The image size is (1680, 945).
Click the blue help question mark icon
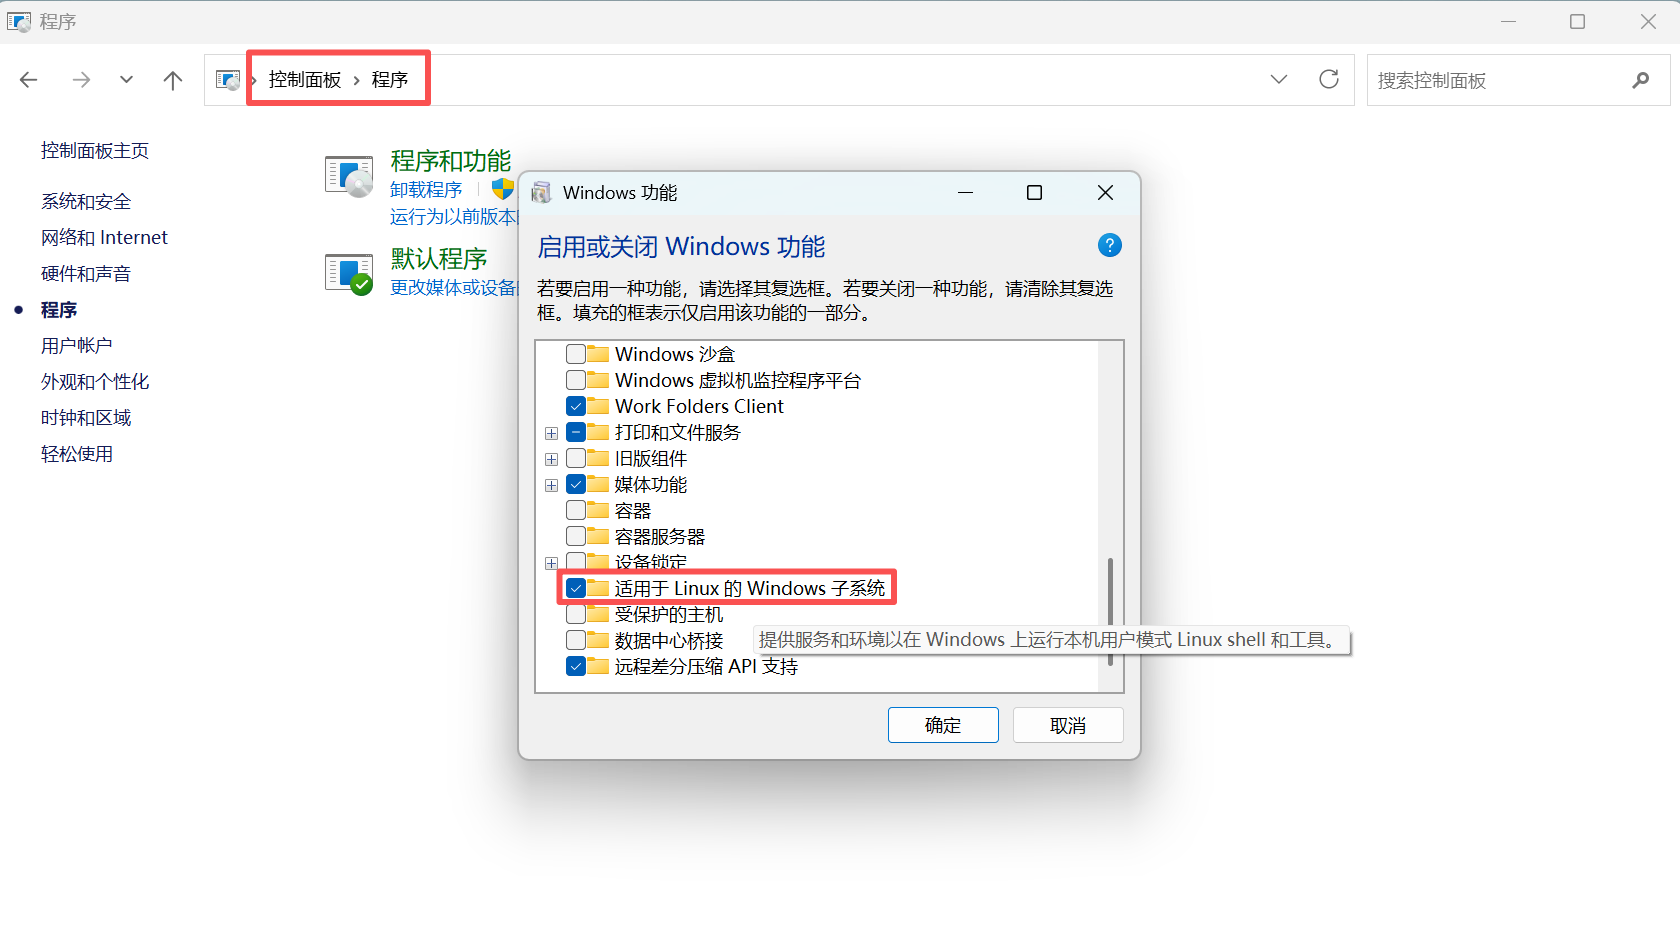(1109, 245)
